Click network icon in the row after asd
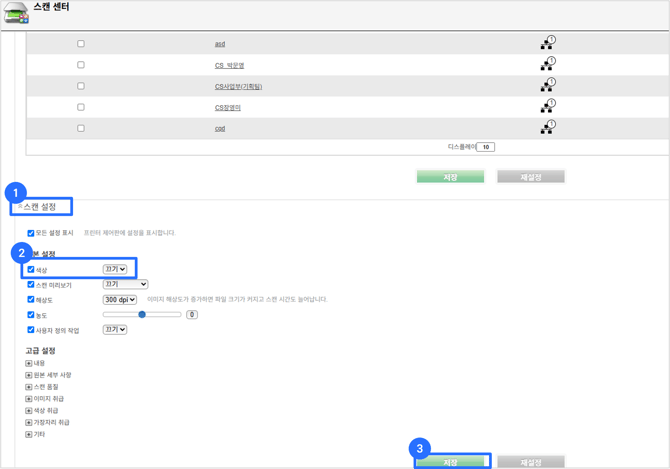Image resolution: width=670 pixels, height=469 pixels. coord(548,63)
